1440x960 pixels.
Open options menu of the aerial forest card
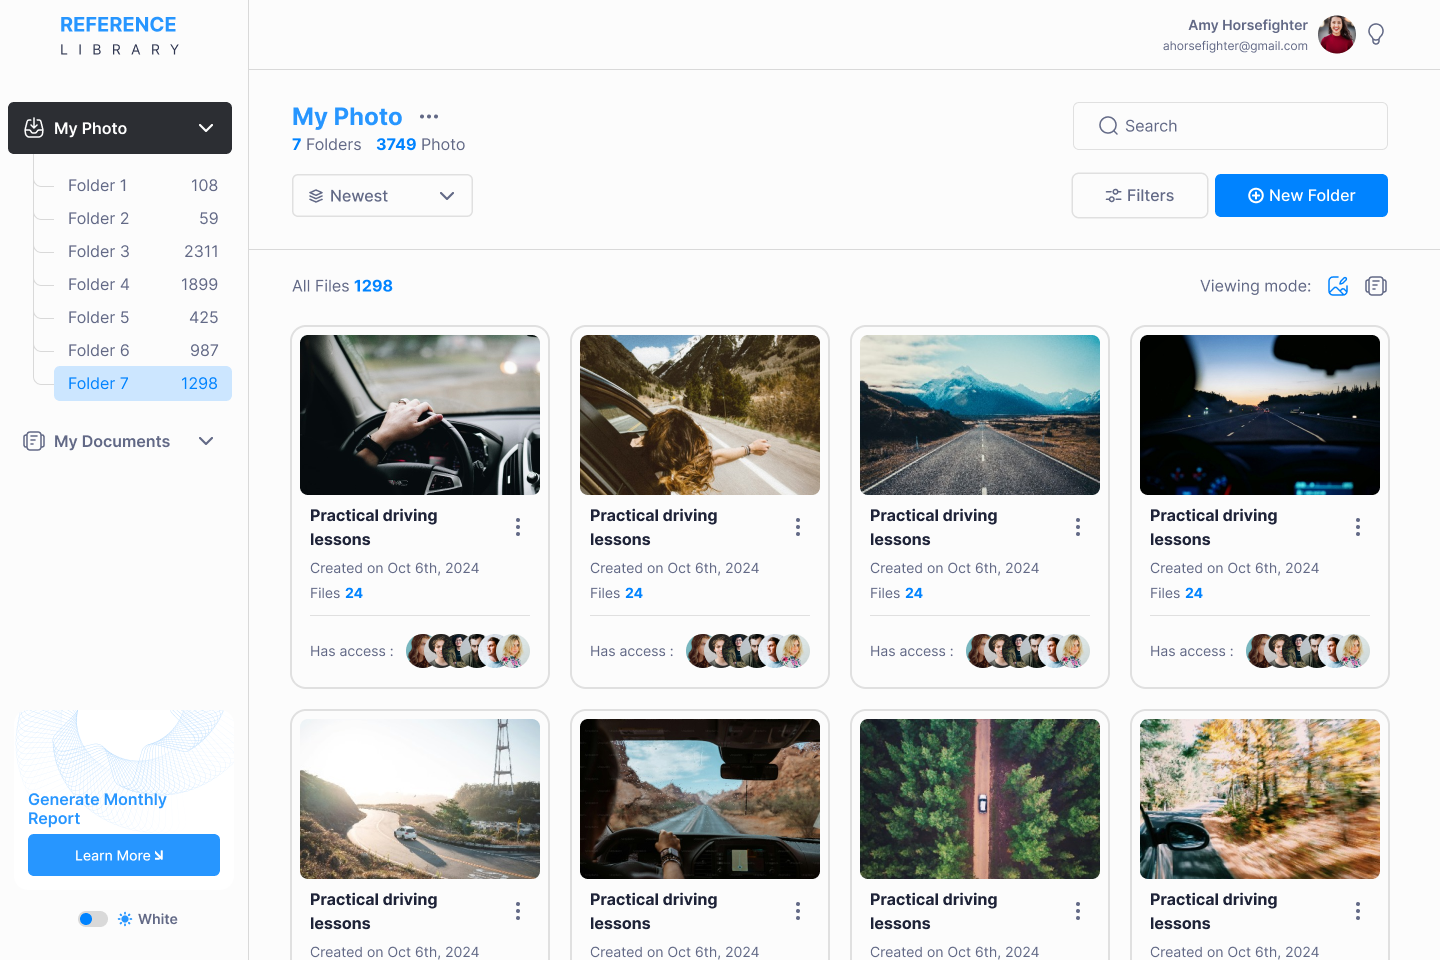1078,911
